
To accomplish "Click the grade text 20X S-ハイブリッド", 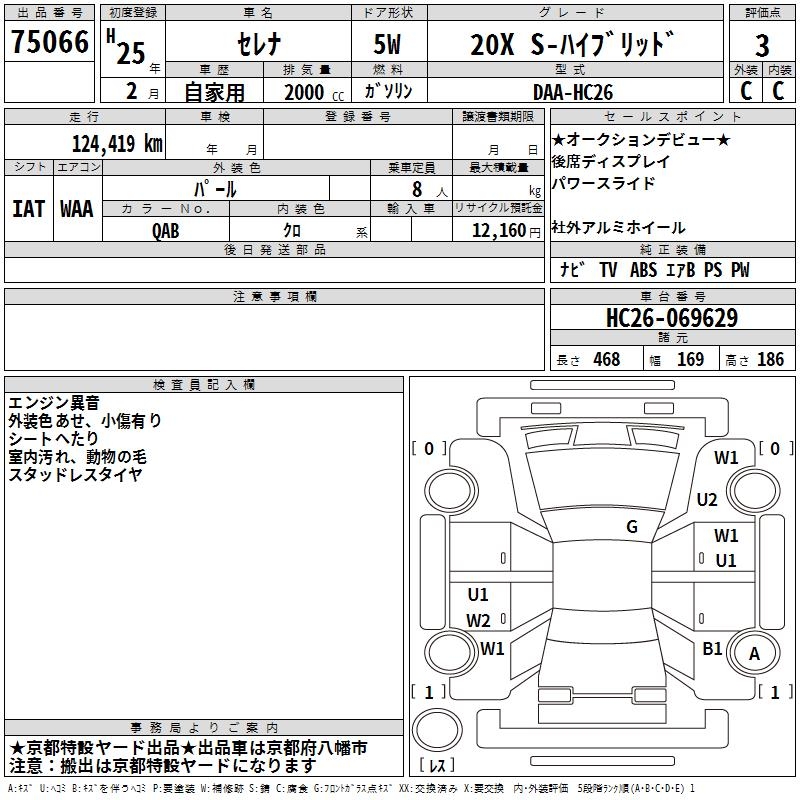I will [x=572, y=44].
